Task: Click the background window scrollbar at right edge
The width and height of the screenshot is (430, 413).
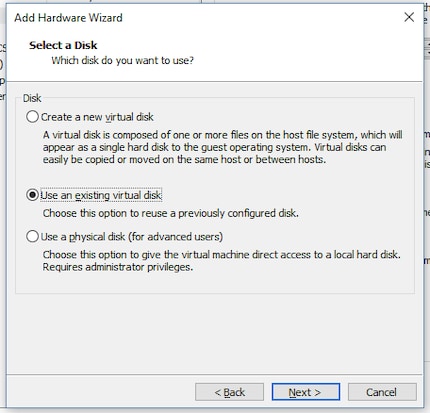Action: 427,50
